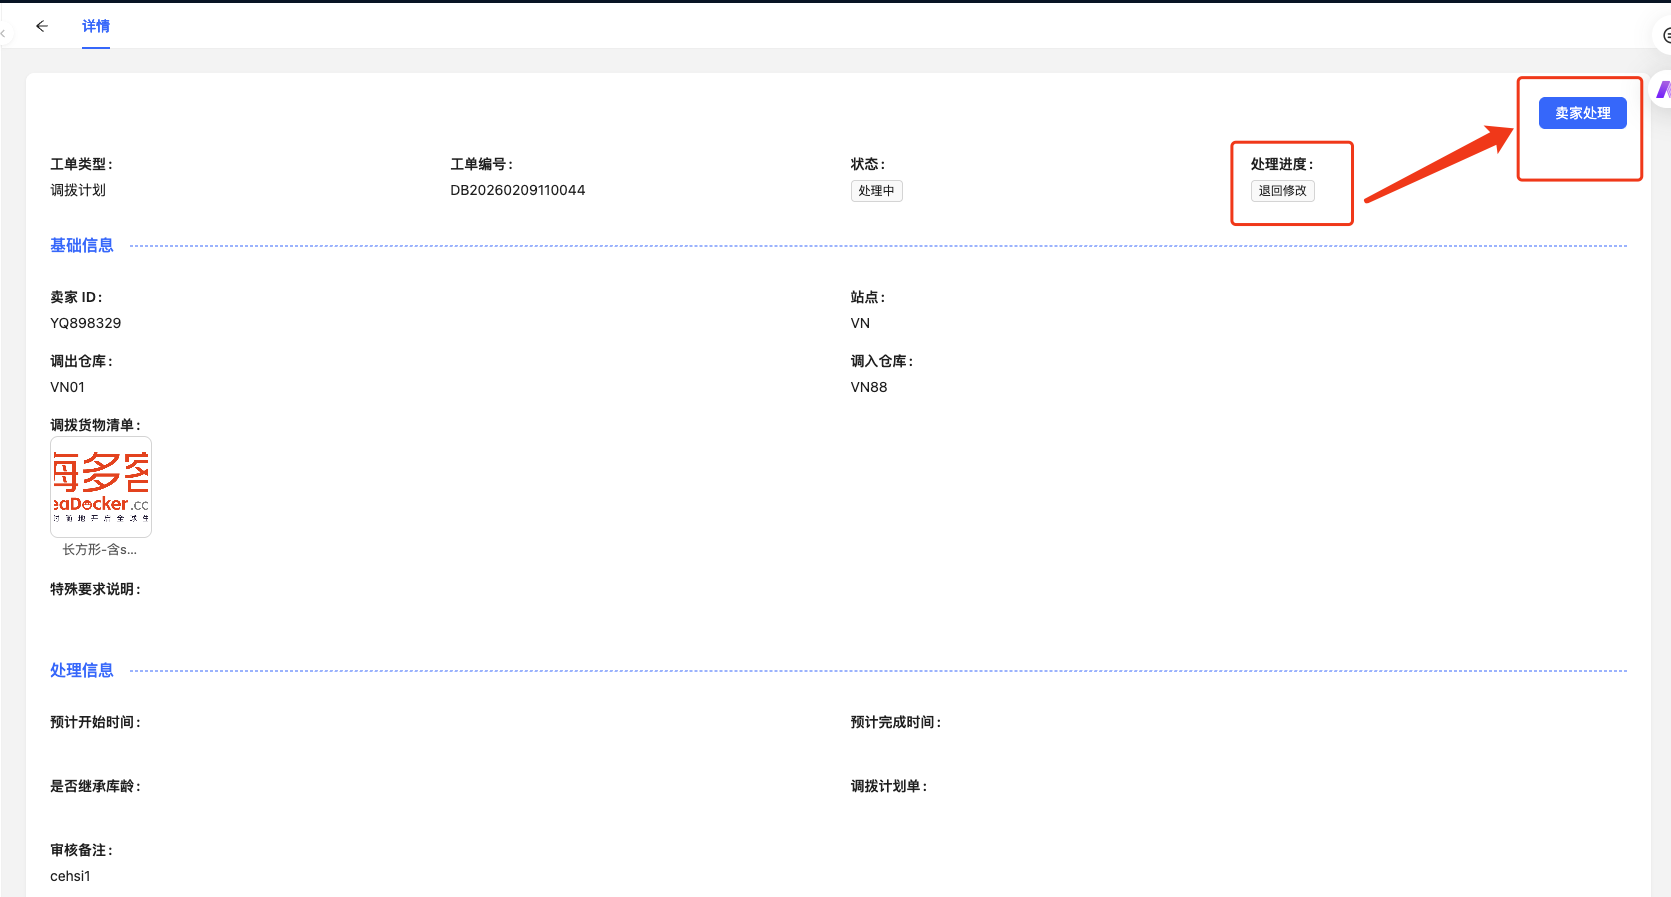Select the work order number DB20260209110044
This screenshot has height=897, width=1671.
pyautogui.click(x=517, y=190)
